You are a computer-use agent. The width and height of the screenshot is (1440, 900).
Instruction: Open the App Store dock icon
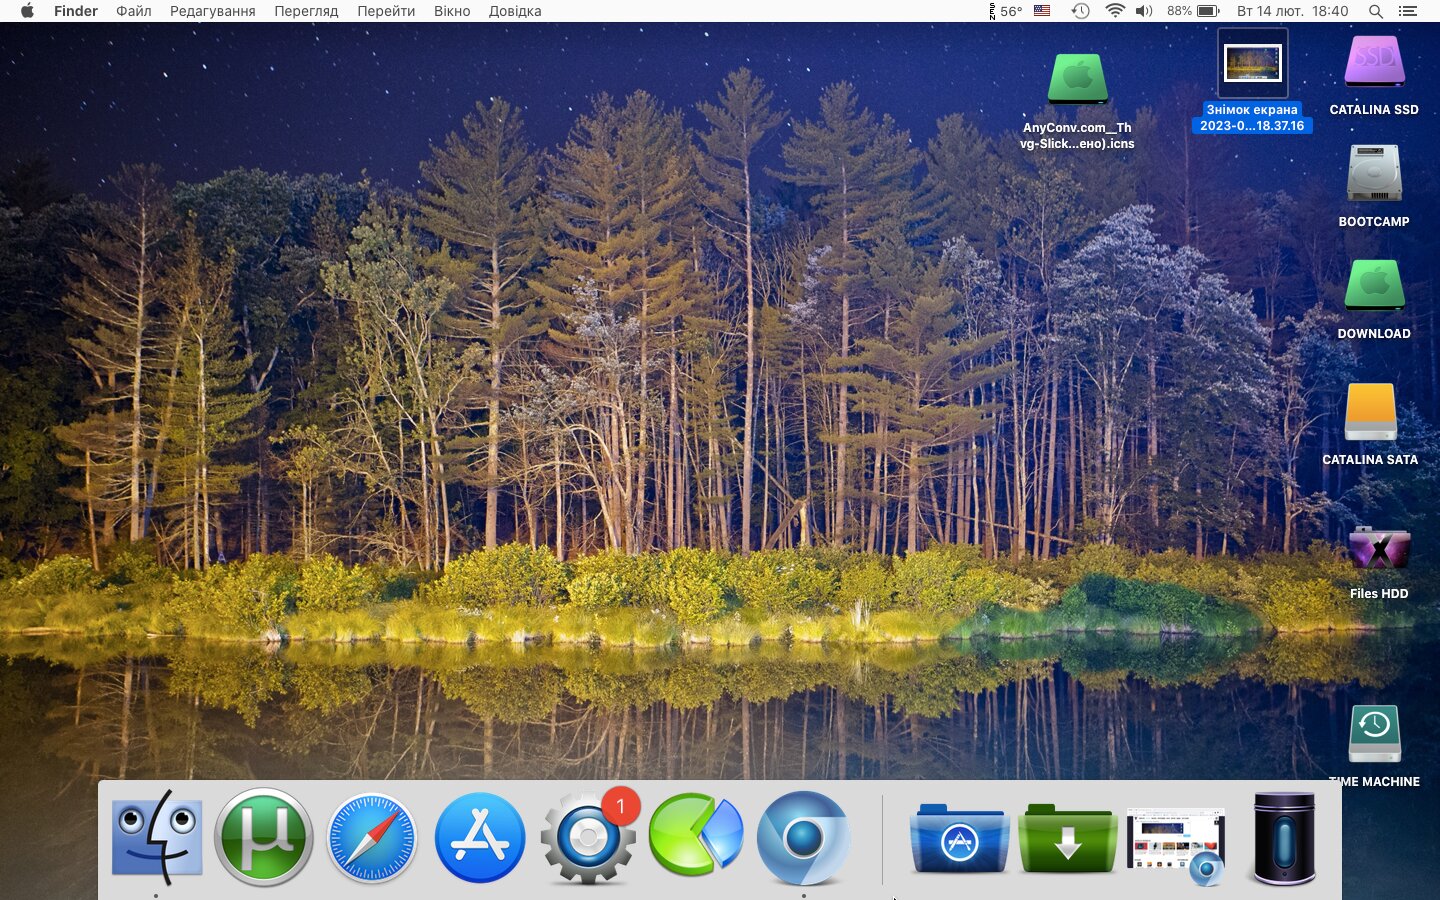(480, 837)
